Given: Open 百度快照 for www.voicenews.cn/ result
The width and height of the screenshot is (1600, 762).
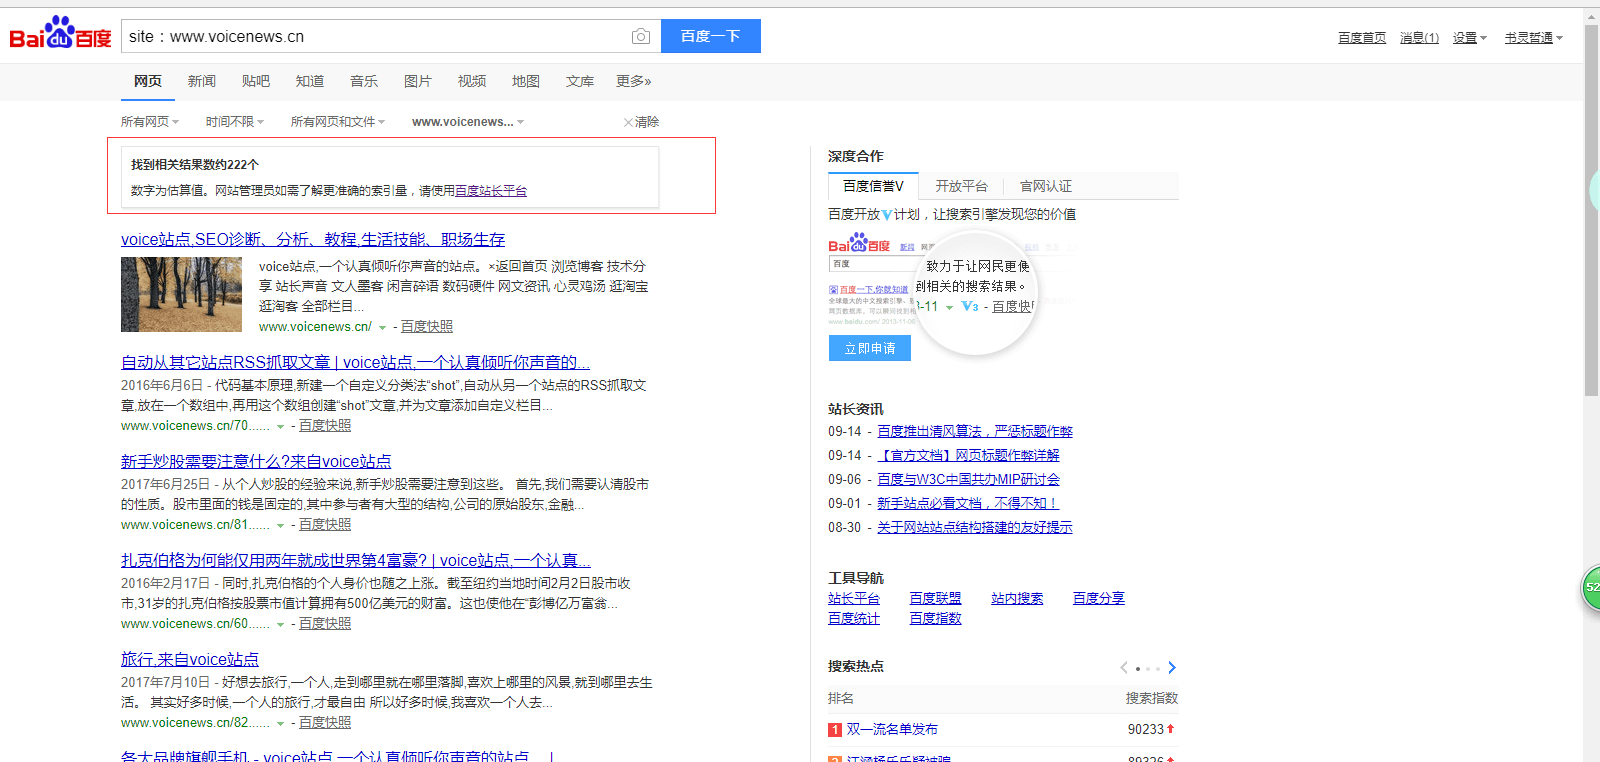Looking at the screenshot, I should click(427, 327).
